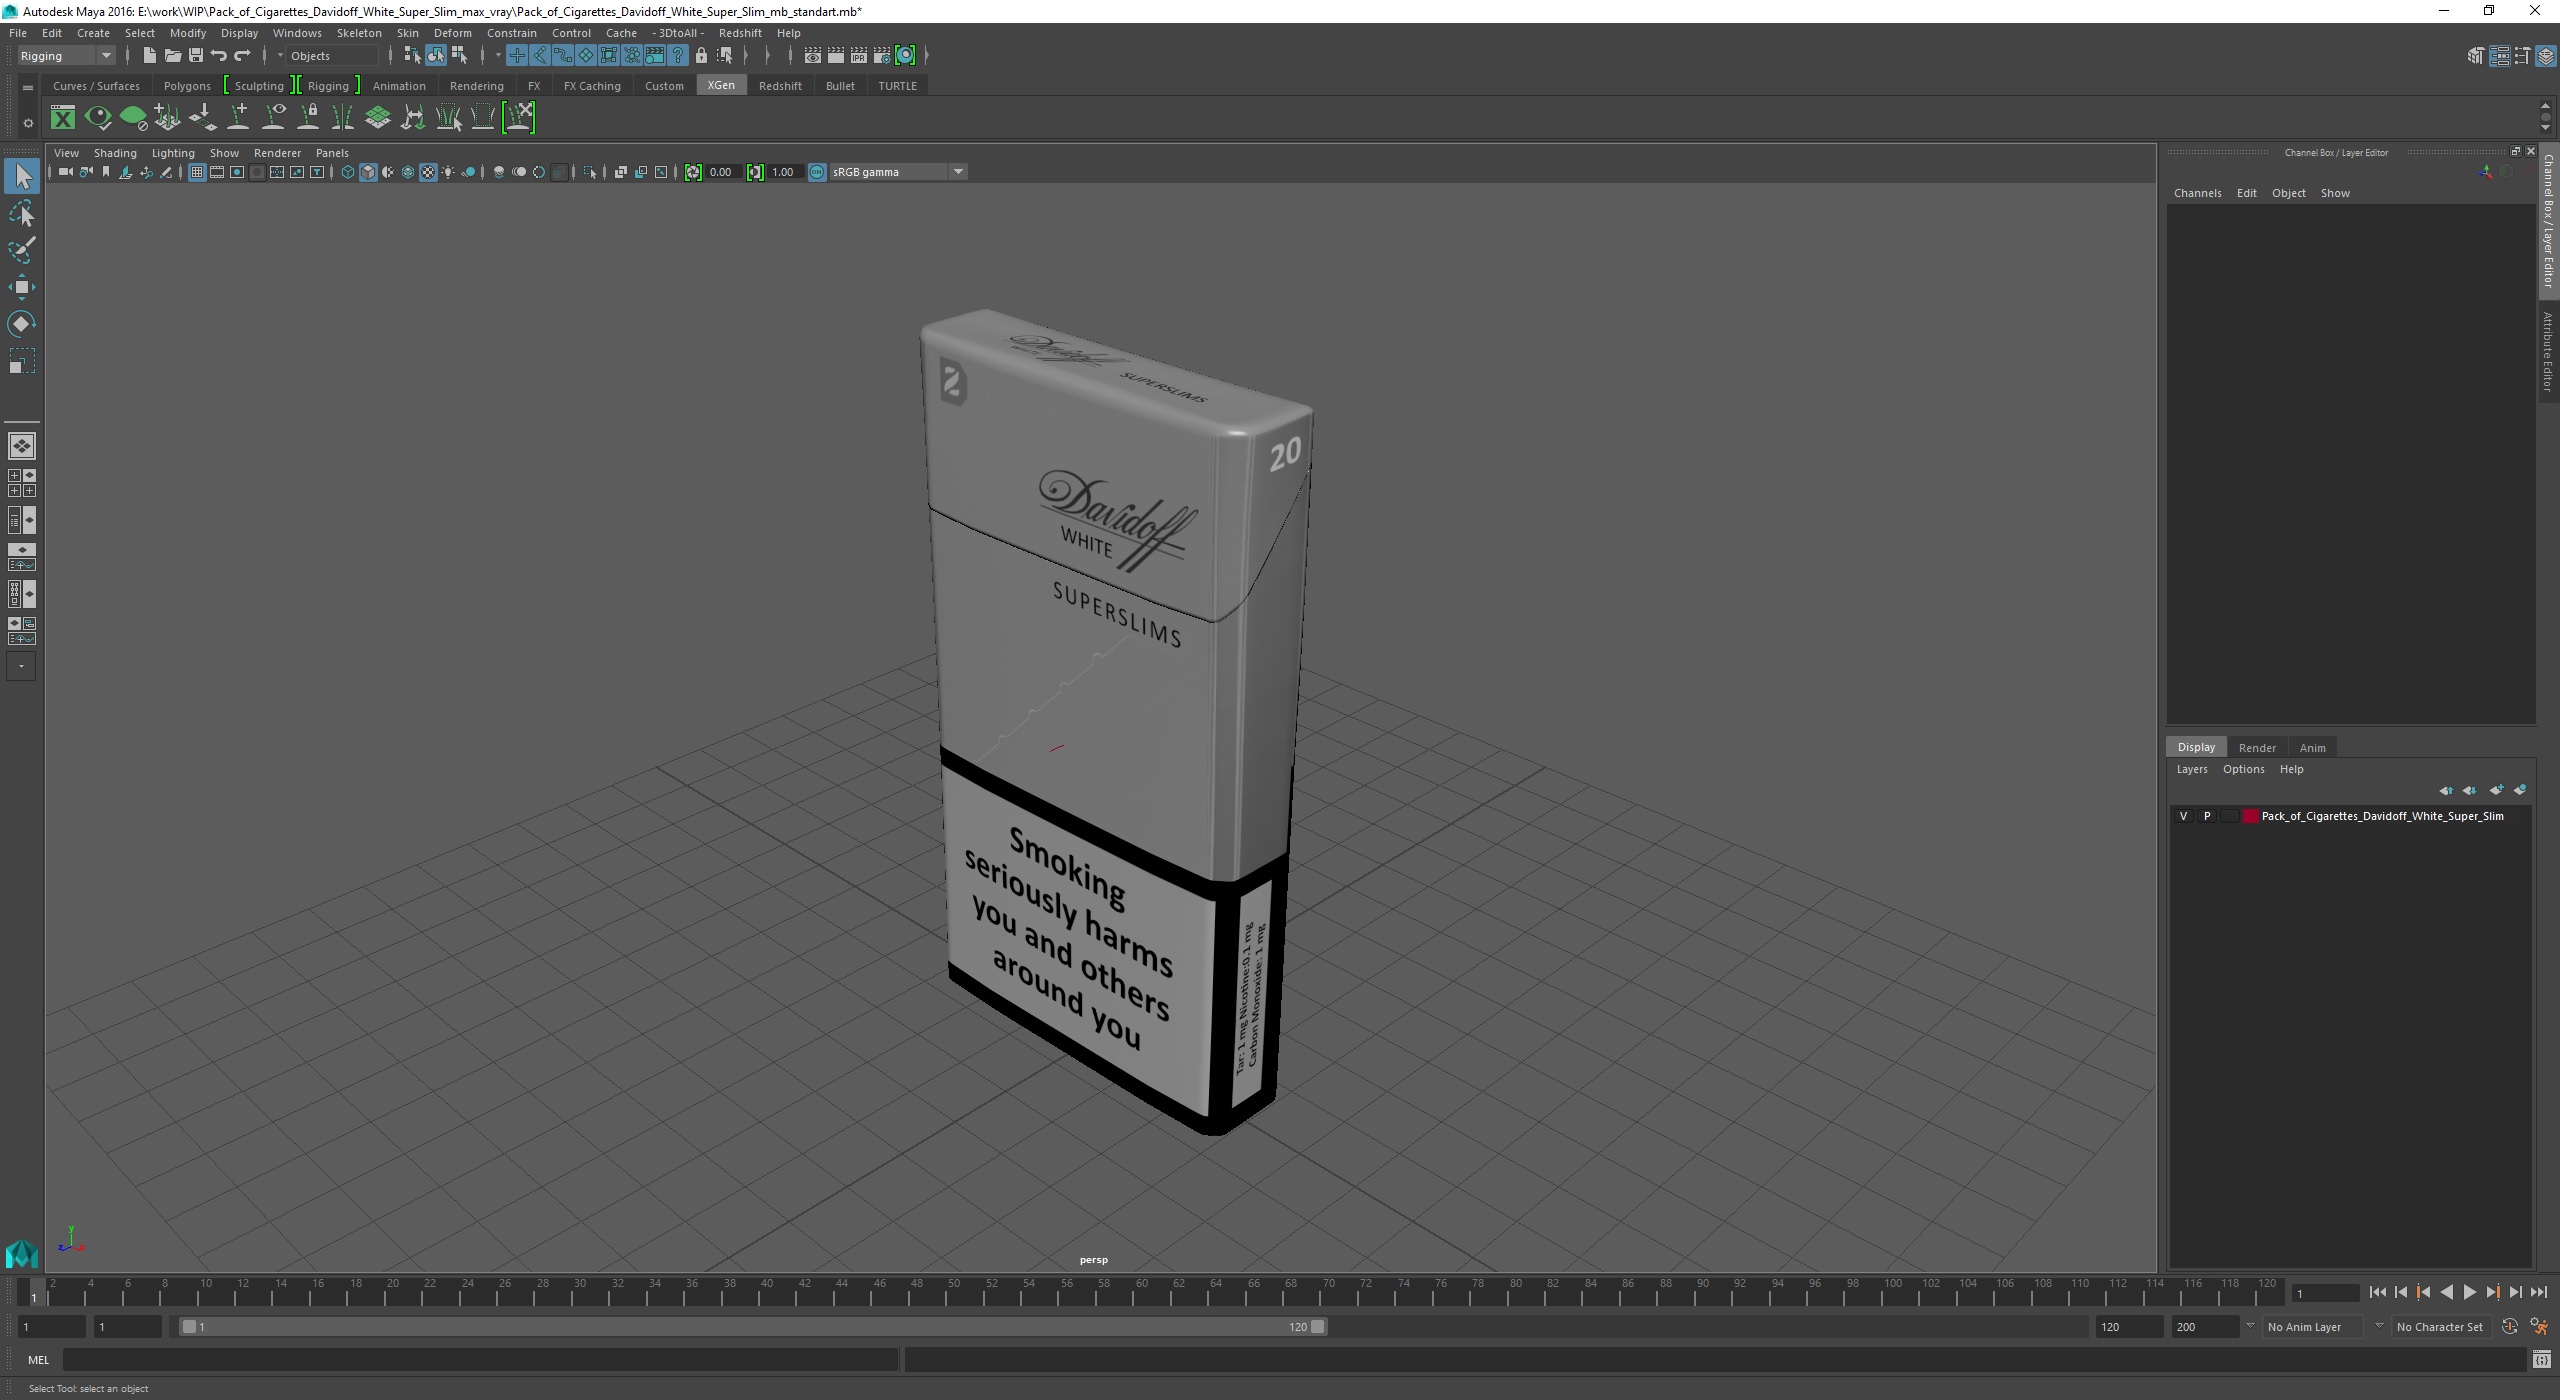The width and height of the screenshot is (2560, 1400).
Task: Click the play forwards button
Action: click(x=2469, y=1292)
